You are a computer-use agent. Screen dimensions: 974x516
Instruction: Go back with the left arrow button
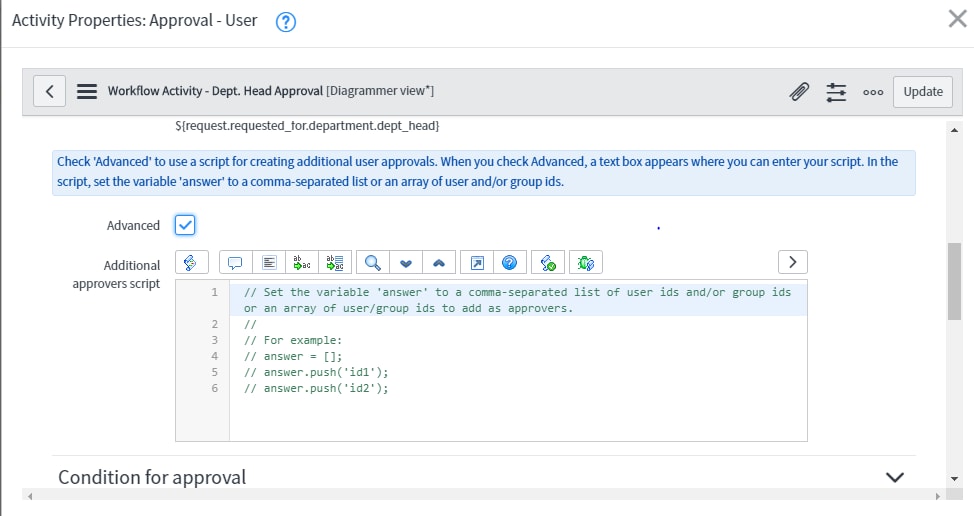coord(50,91)
